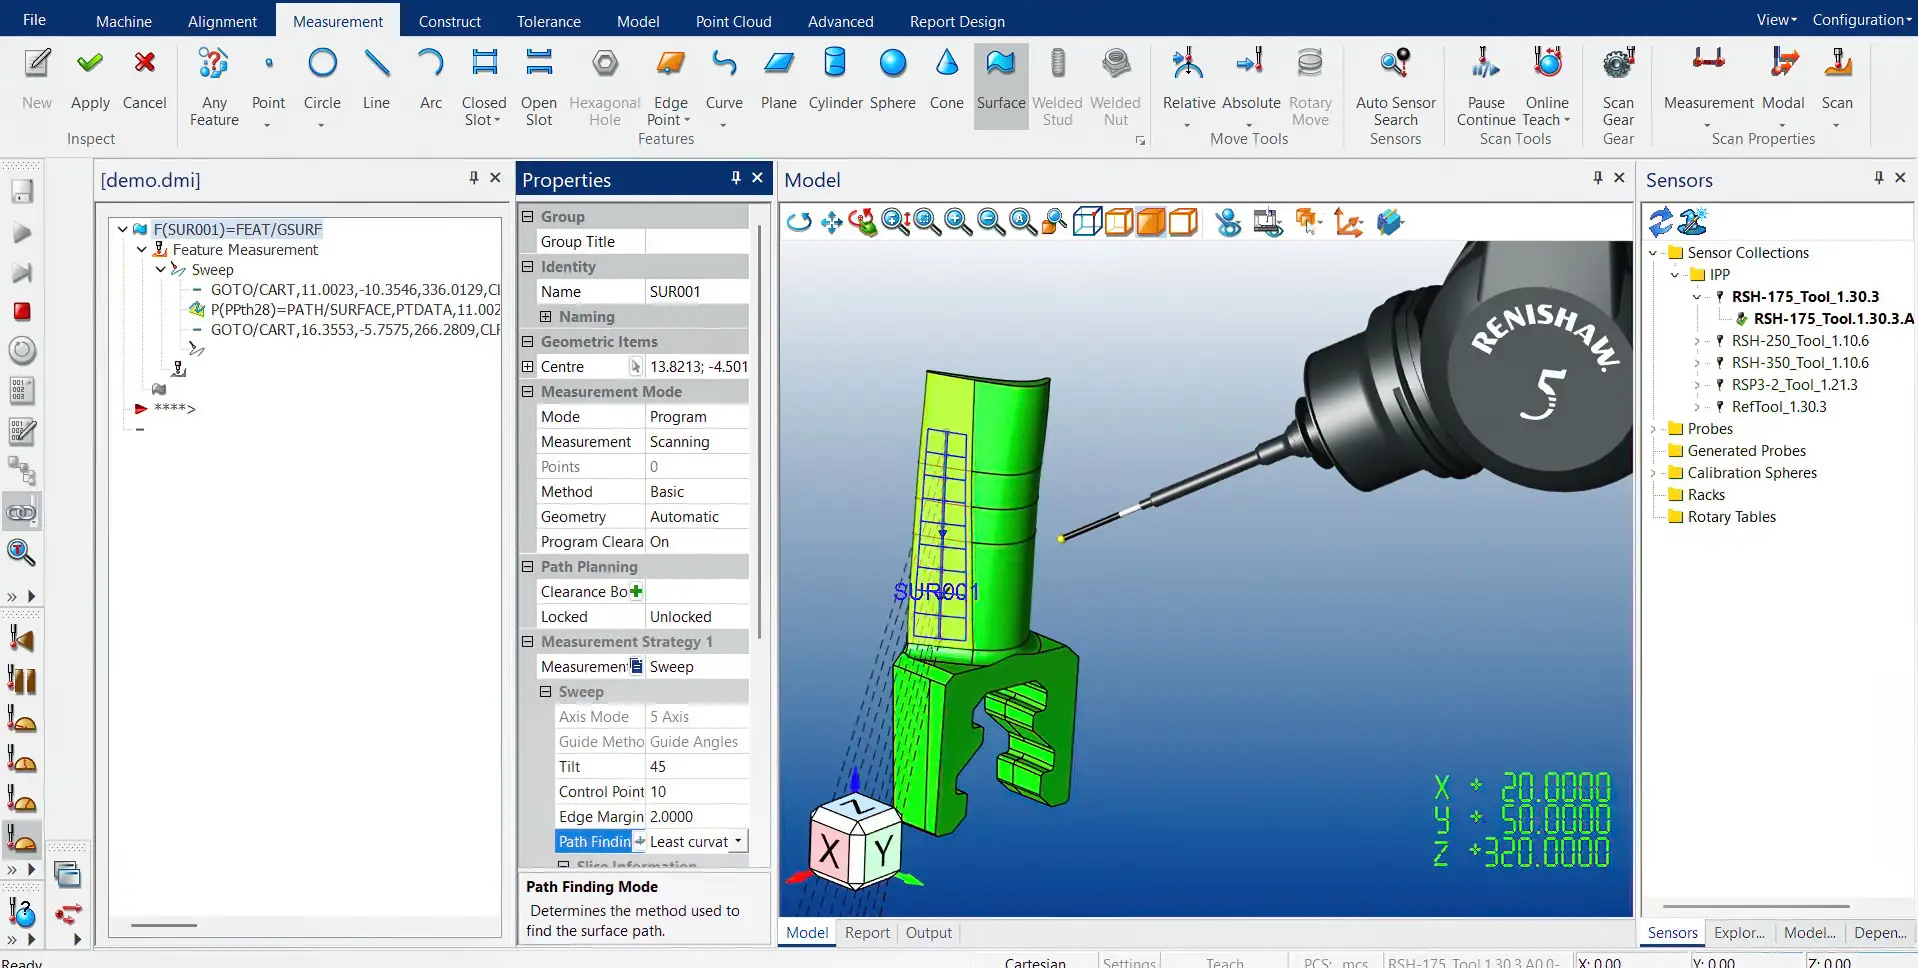Toggle pin on the Sensors panel
Viewport: 1918px width, 968px height.
click(1879, 178)
